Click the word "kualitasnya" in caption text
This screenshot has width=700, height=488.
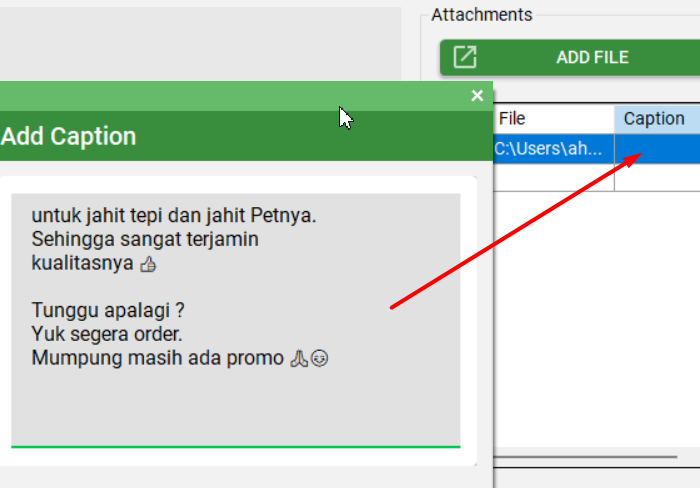tap(83, 264)
